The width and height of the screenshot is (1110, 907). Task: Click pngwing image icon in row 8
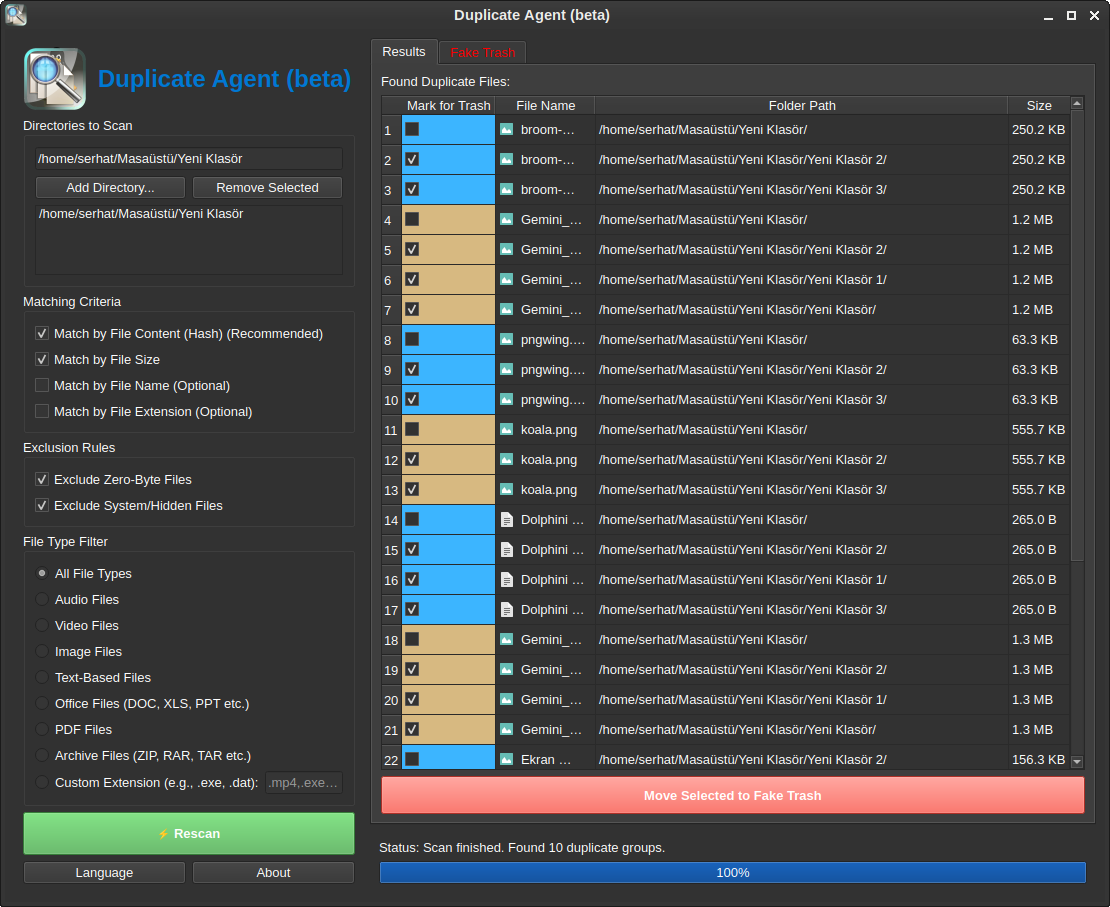point(506,340)
